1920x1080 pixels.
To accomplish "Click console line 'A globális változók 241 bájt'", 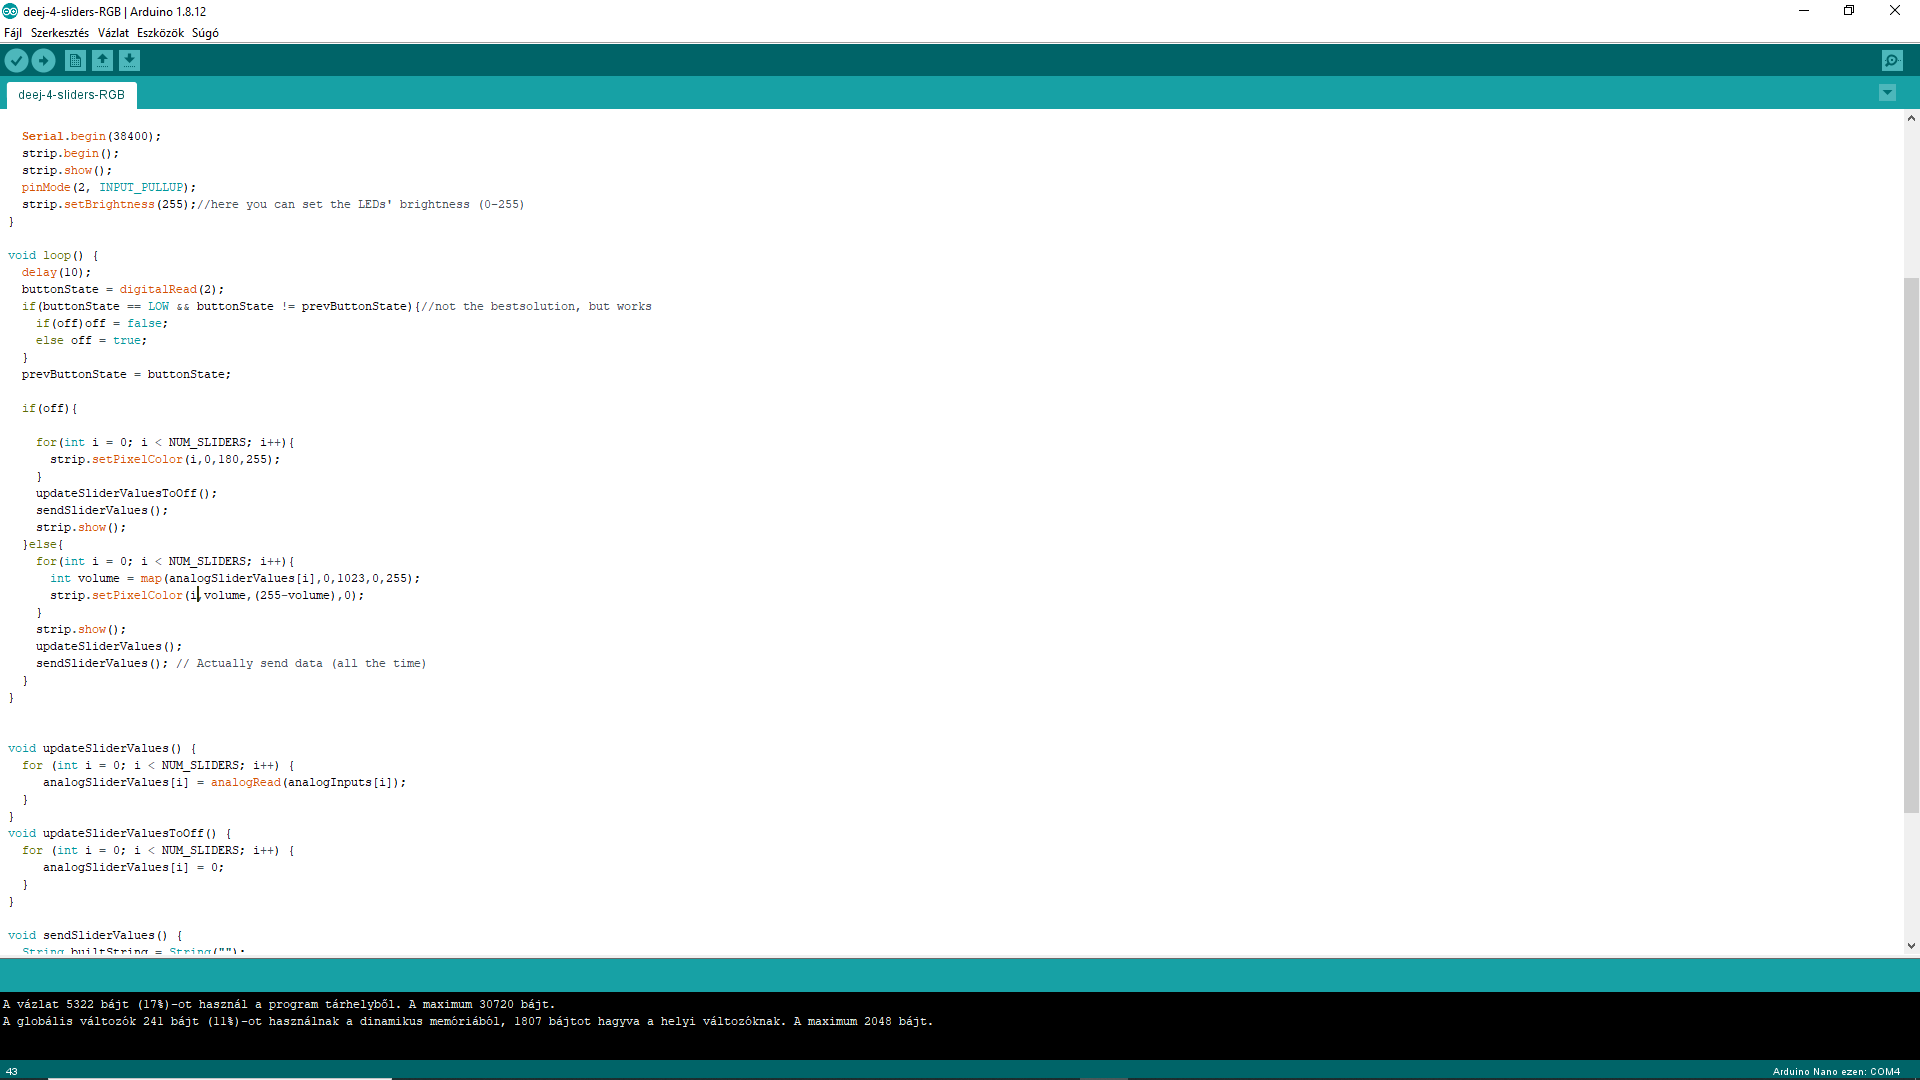I will click(468, 1021).
